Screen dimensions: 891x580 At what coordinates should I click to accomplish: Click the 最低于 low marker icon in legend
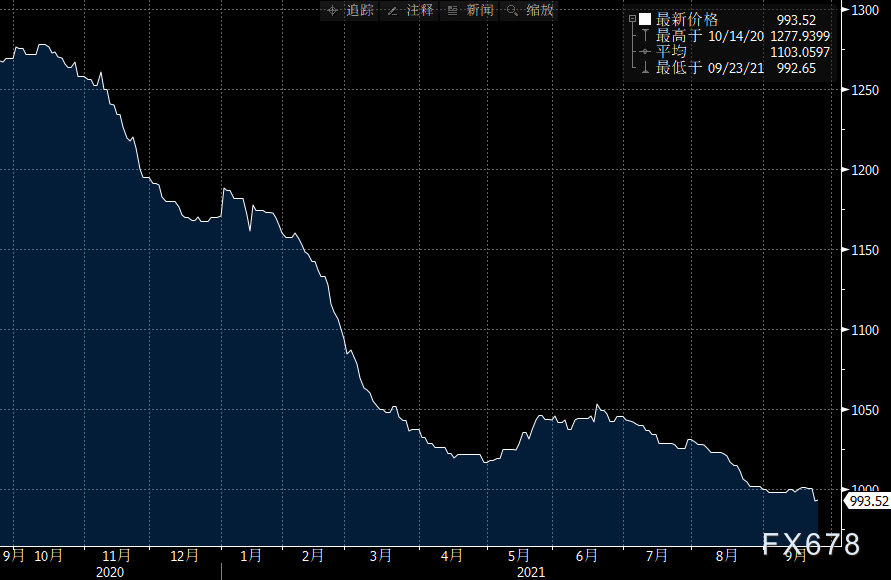click(x=645, y=67)
